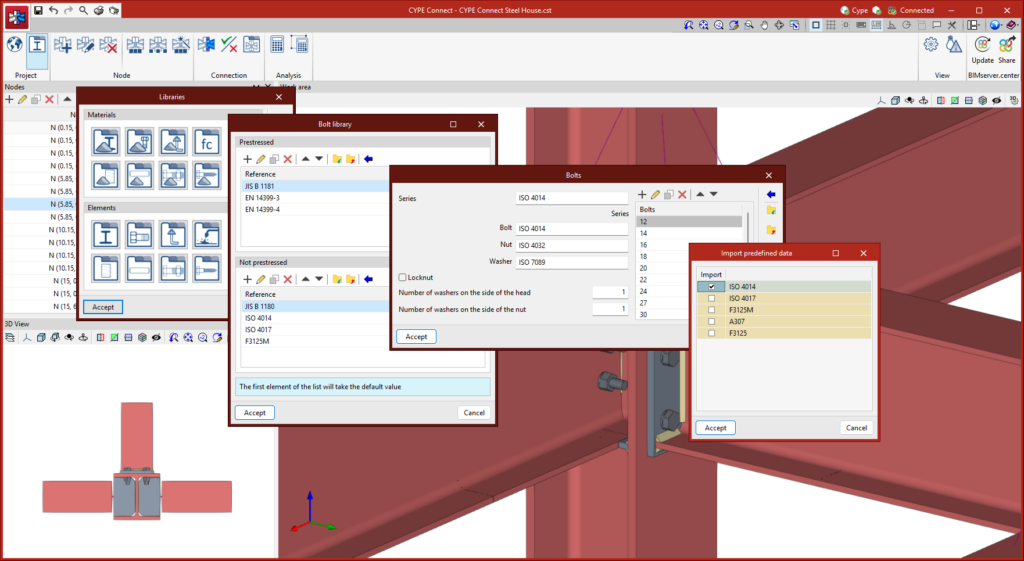Click the Washer input field
This screenshot has width=1024, height=561.
point(571,262)
